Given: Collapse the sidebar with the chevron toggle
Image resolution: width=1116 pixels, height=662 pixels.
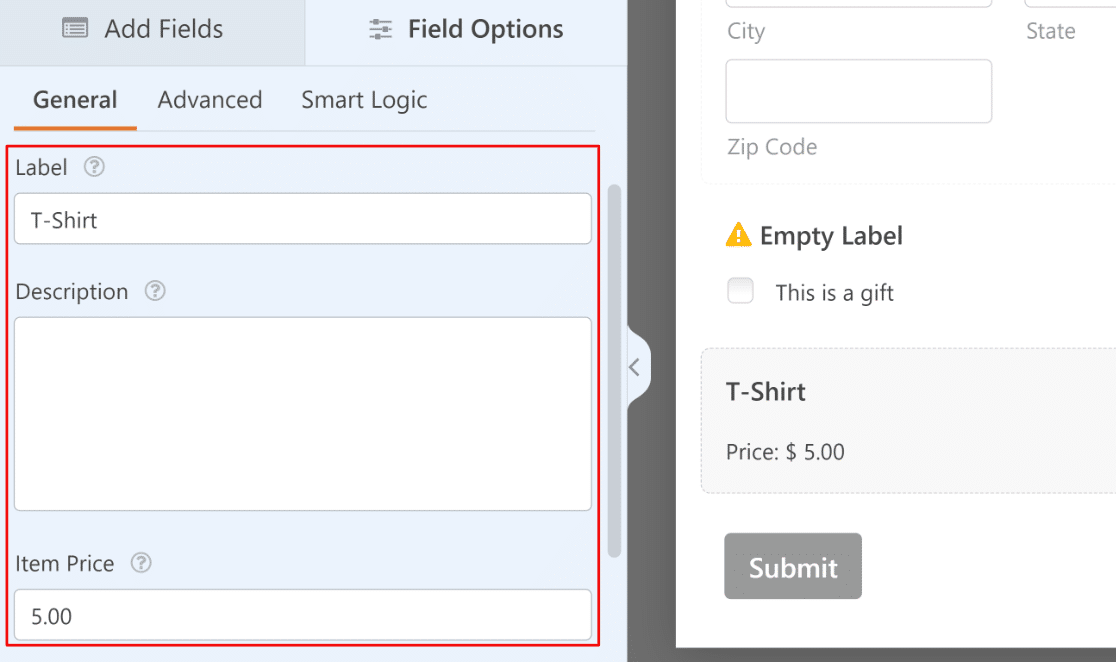Looking at the screenshot, I should tap(636, 367).
